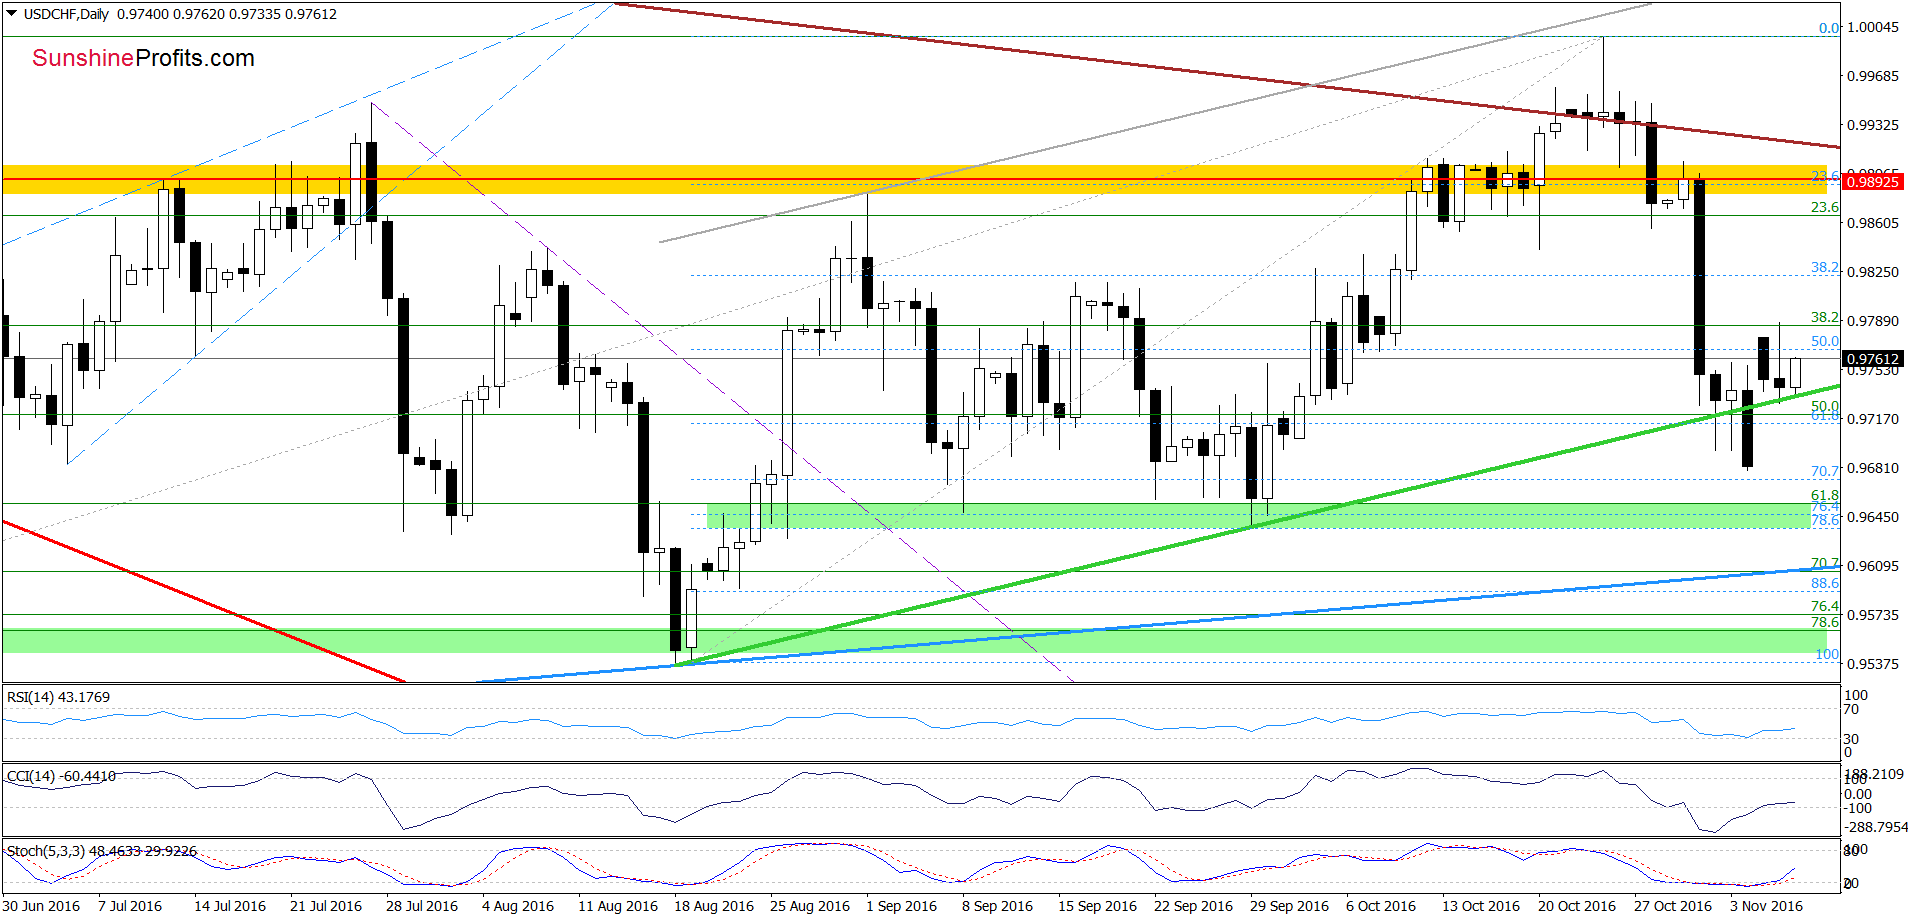
Task: Click the 0.98605 price axis value
Action: [x=1872, y=223]
